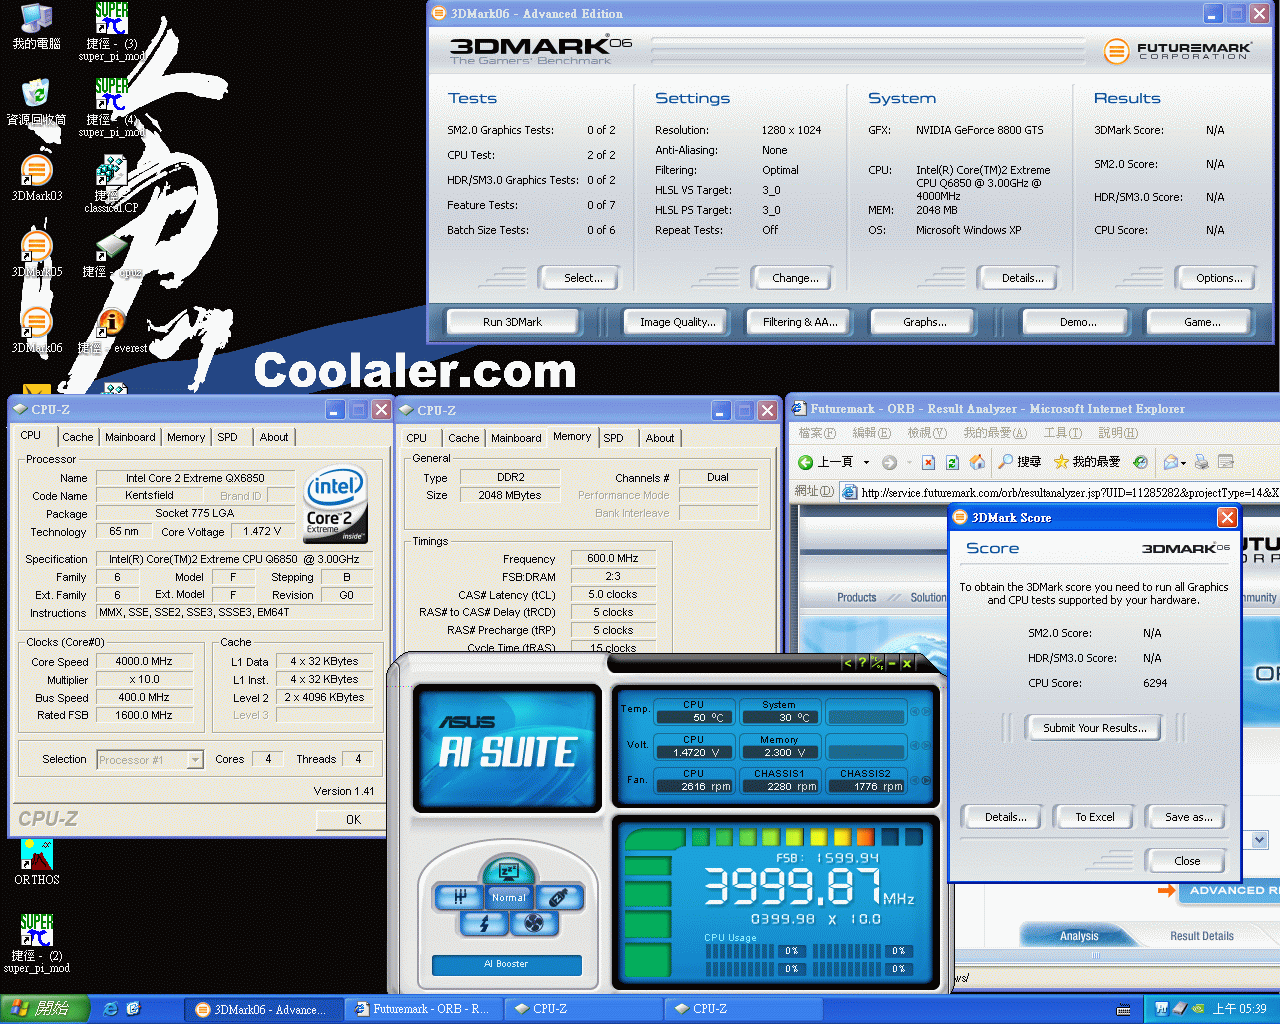Click the IE Refresh icon
This screenshot has width=1280, height=1024.
(x=952, y=462)
